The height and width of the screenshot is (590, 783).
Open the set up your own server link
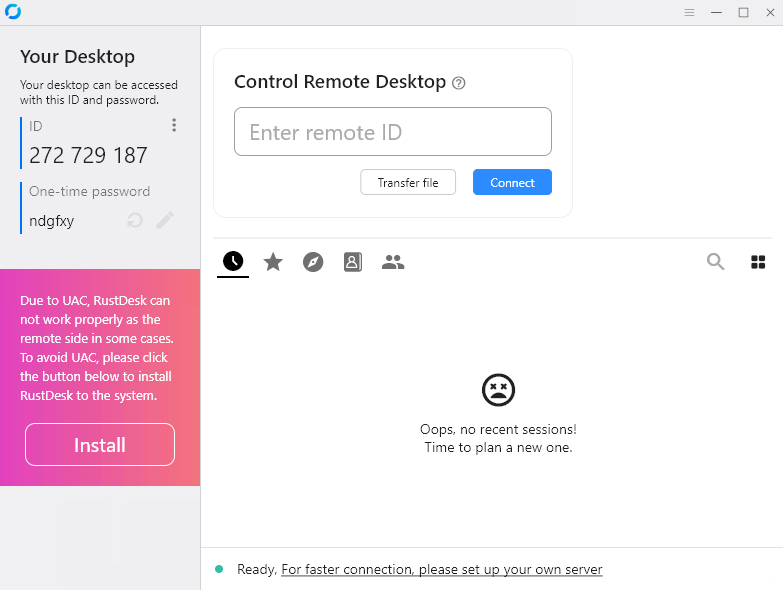(x=441, y=569)
